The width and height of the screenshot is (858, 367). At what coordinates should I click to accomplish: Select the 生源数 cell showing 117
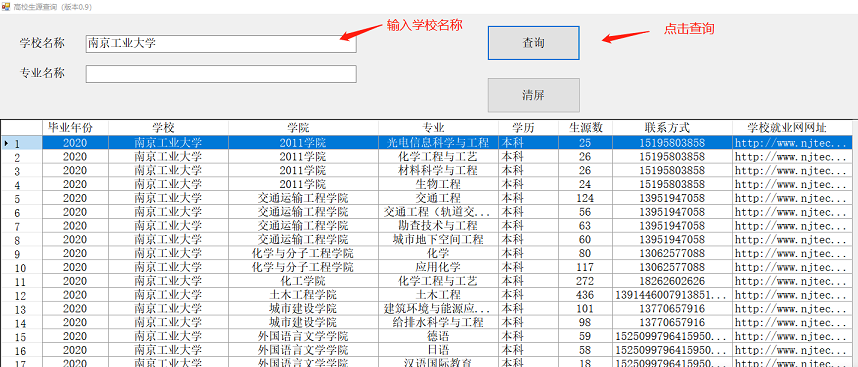point(585,267)
